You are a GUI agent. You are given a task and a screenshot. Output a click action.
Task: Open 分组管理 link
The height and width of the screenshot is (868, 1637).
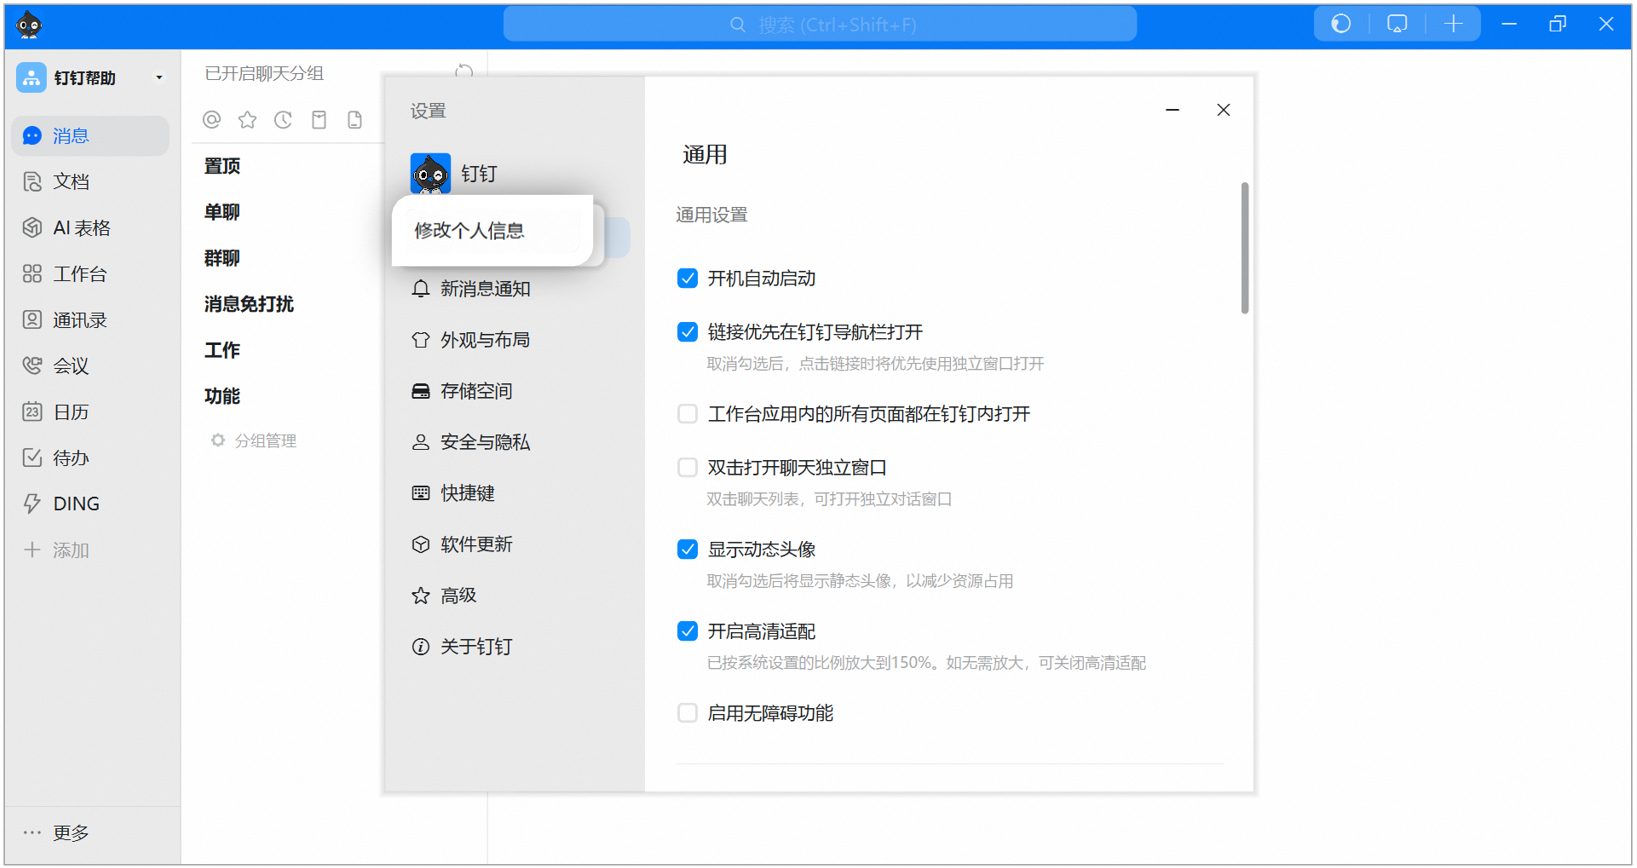click(x=264, y=441)
